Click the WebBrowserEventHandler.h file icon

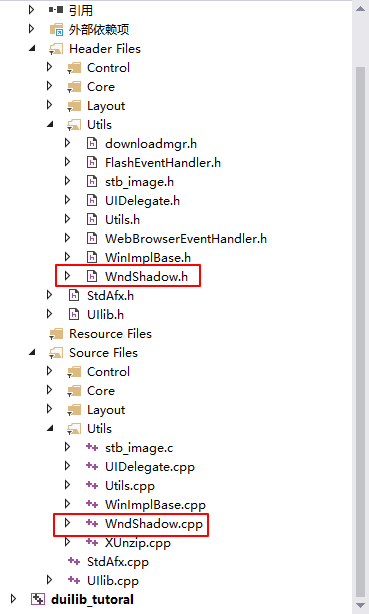92,238
